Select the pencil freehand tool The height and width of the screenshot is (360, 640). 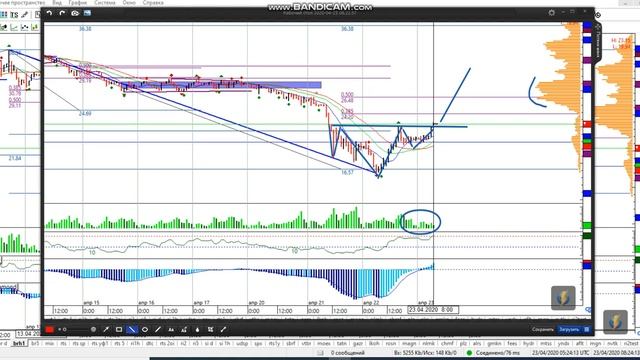tap(158, 329)
